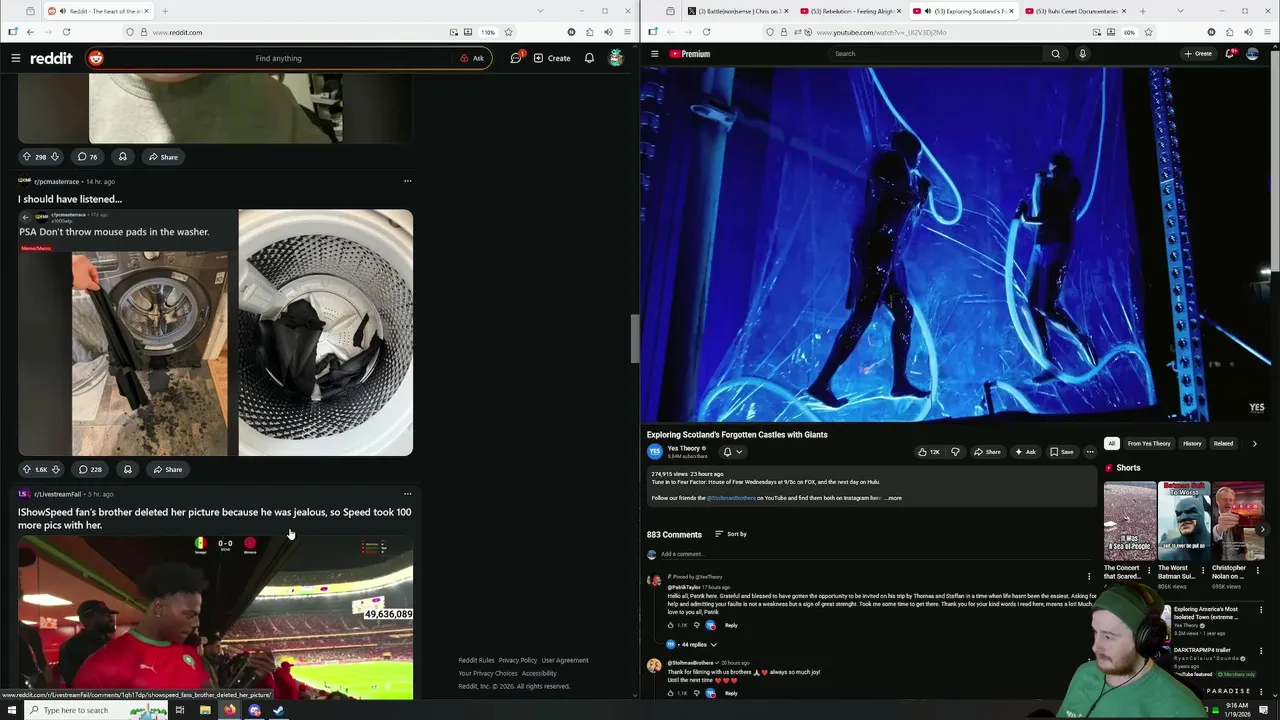Open more actions ellipsis under video
The image size is (1280, 720).
1090,452
